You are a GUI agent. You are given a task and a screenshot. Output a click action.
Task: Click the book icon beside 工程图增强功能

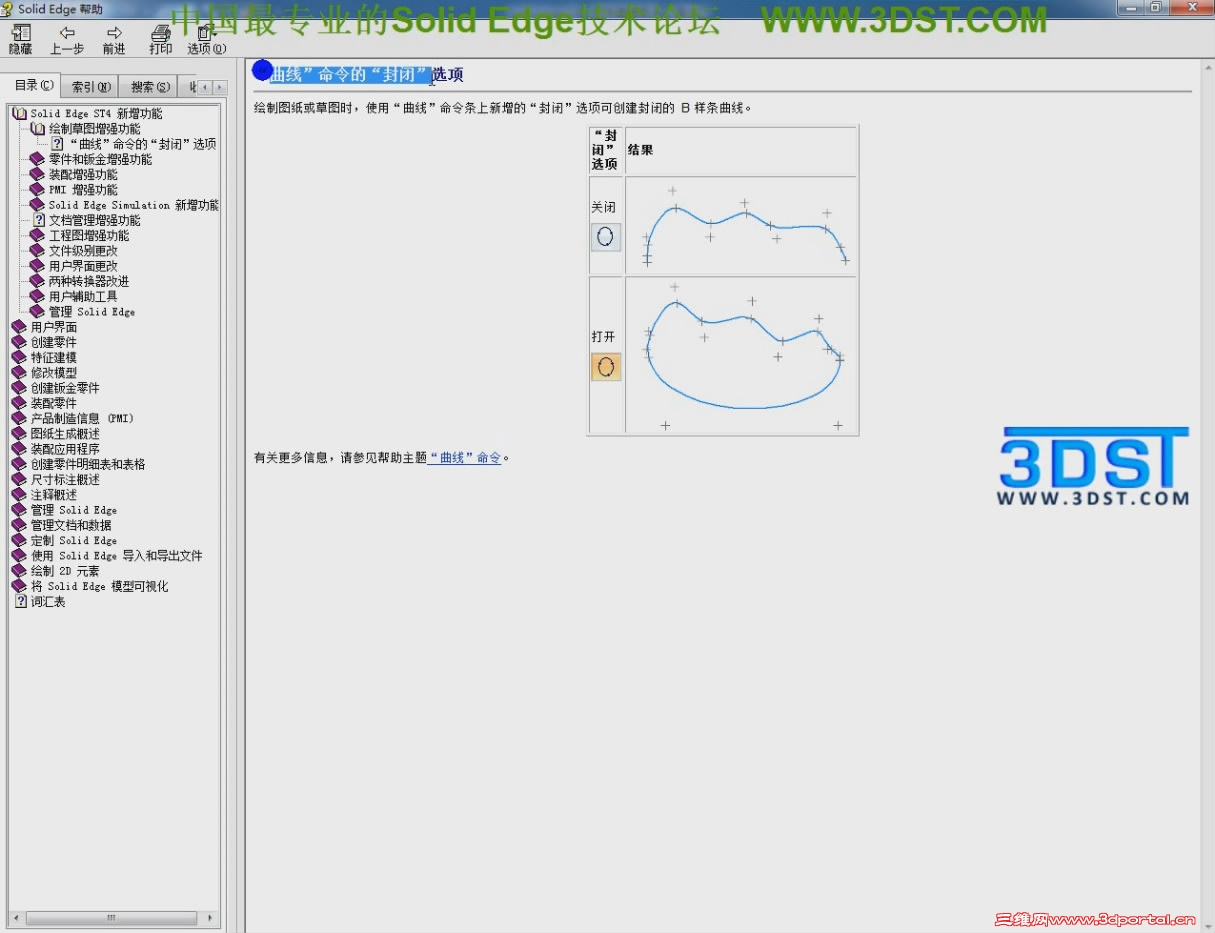pos(38,235)
